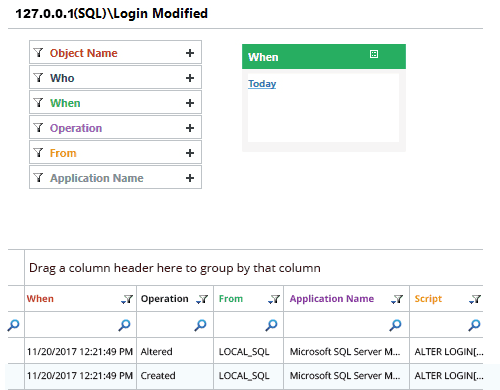
Task: Click the search magnifier in the Operation filter cell
Action: coord(200,325)
